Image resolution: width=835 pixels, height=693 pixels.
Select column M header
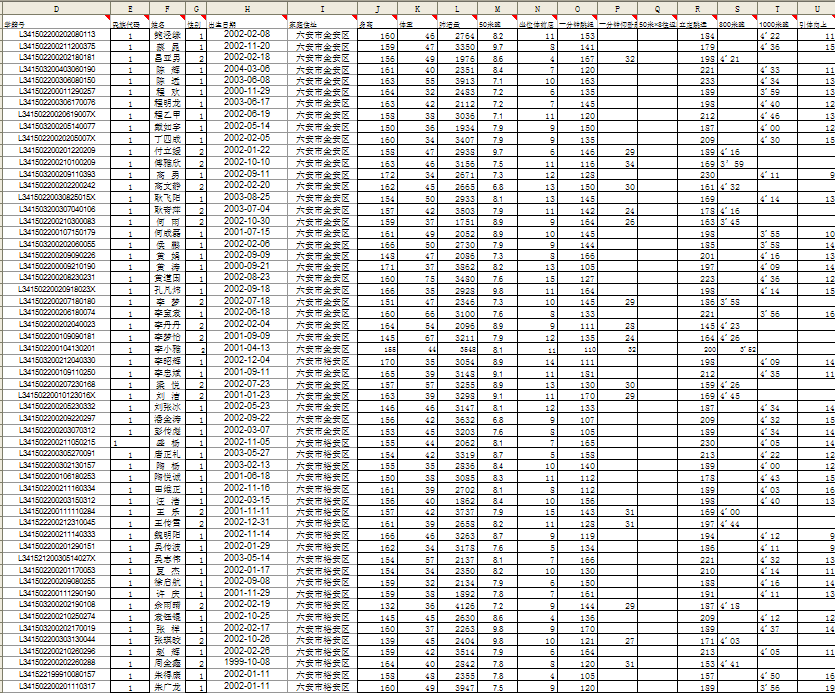click(x=497, y=9)
